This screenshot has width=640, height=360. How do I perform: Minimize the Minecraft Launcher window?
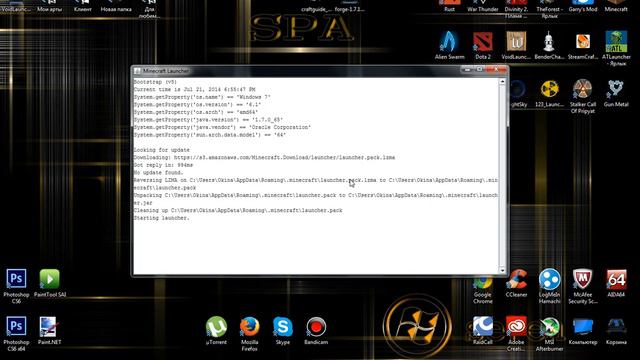coord(467,70)
